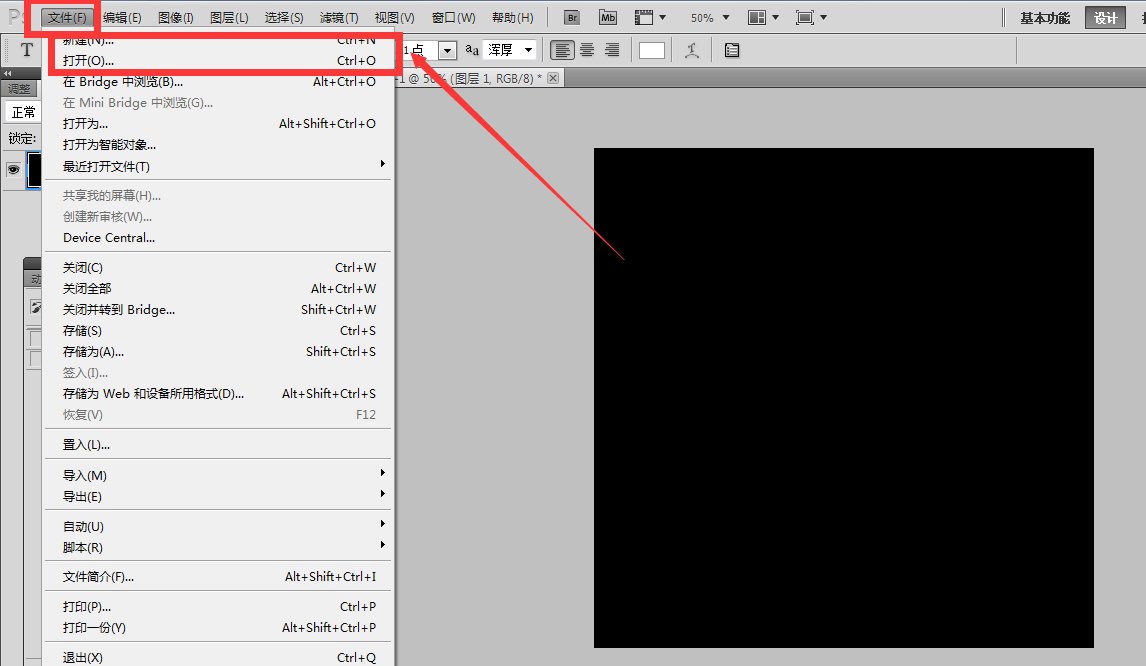The image size is (1146, 666).
Task: Expand the anti-aliasing 浑厚 dropdown
Action: click(510, 50)
